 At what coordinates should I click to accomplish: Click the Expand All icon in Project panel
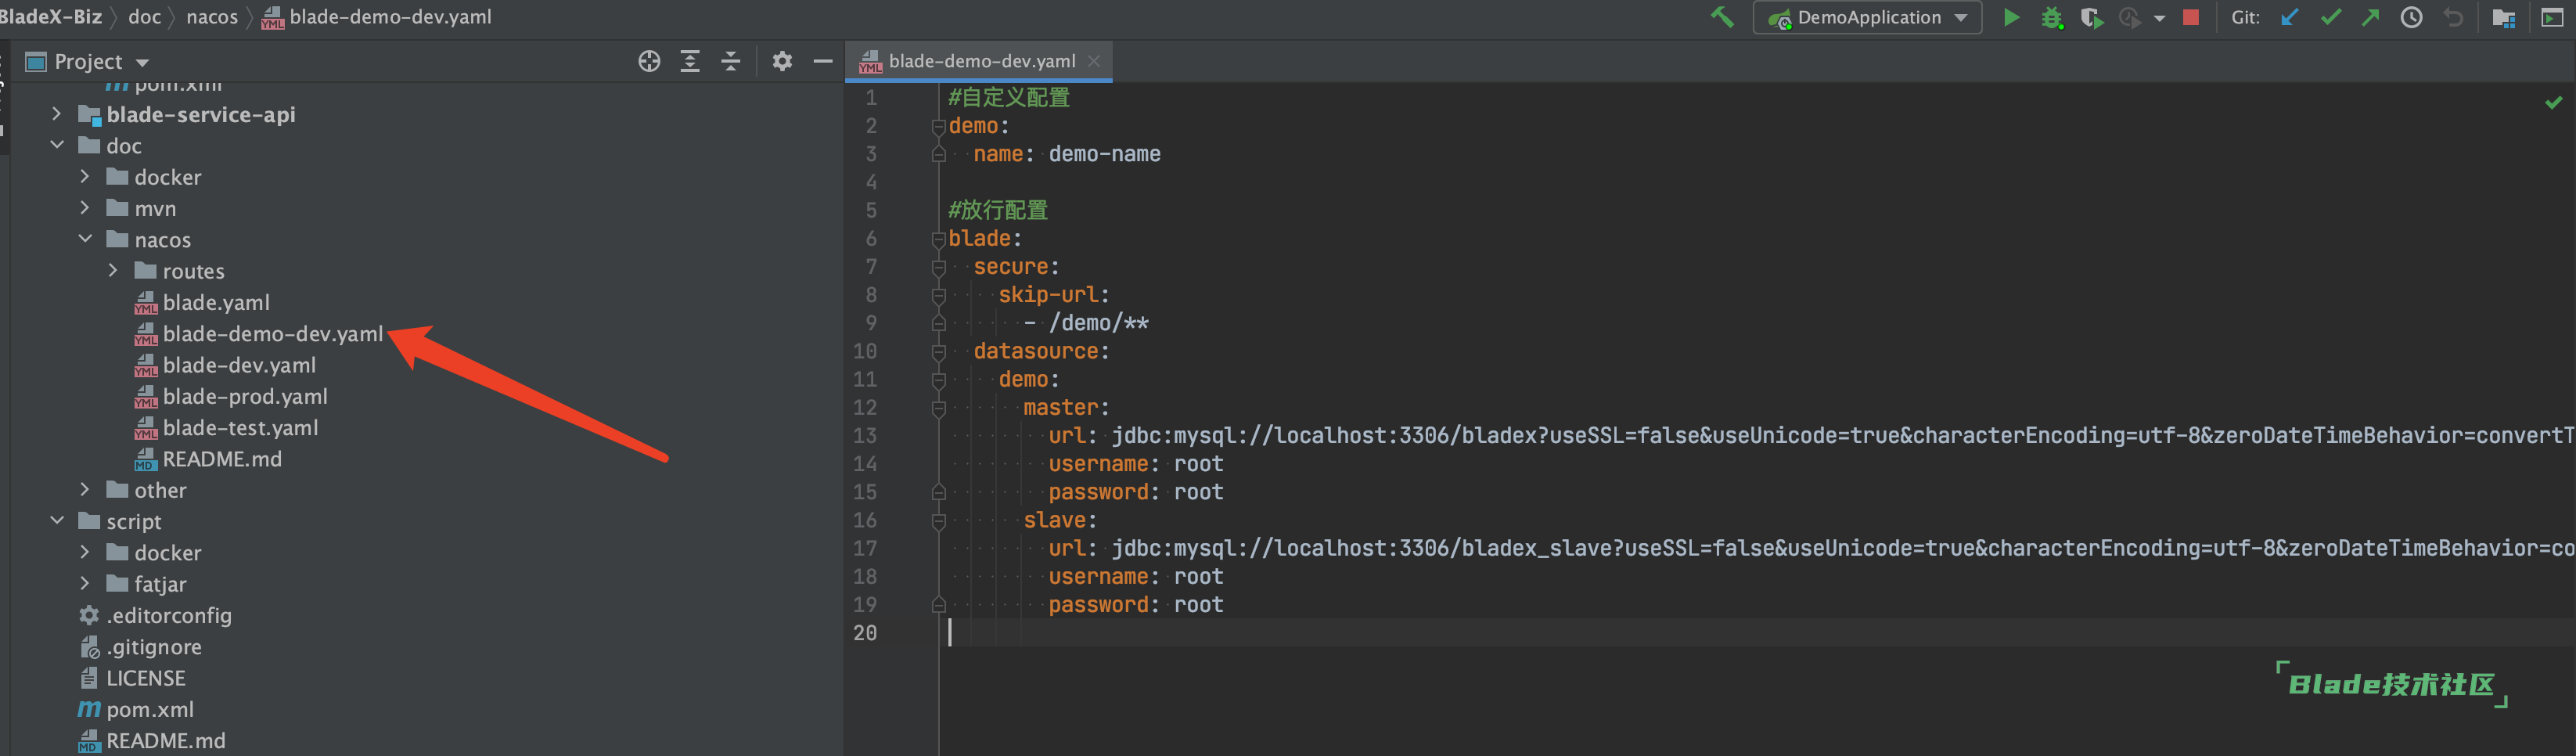point(690,61)
